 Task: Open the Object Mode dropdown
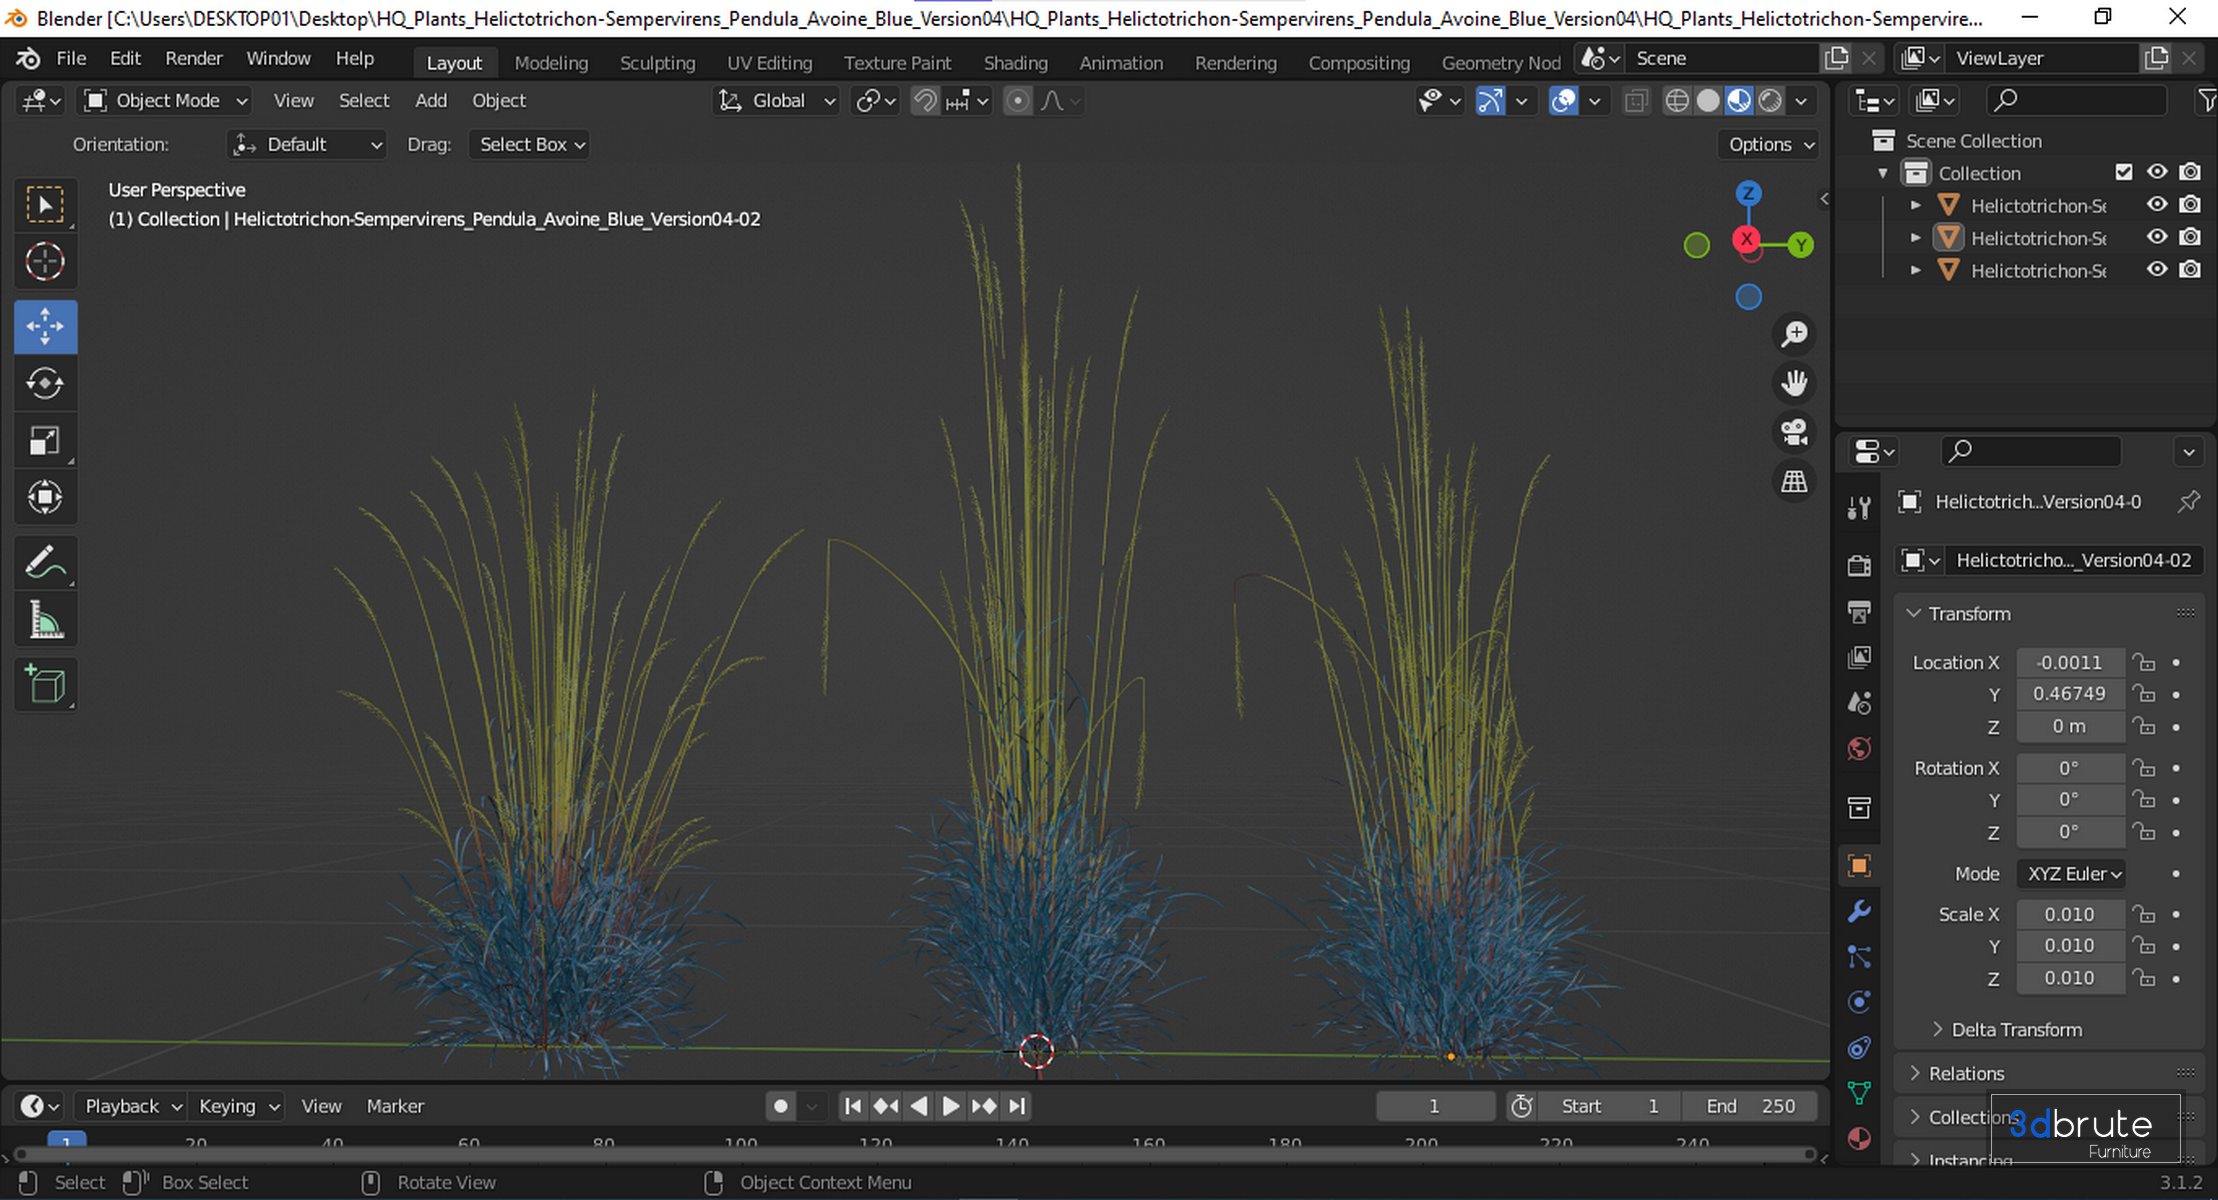click(x=166, y=100)
